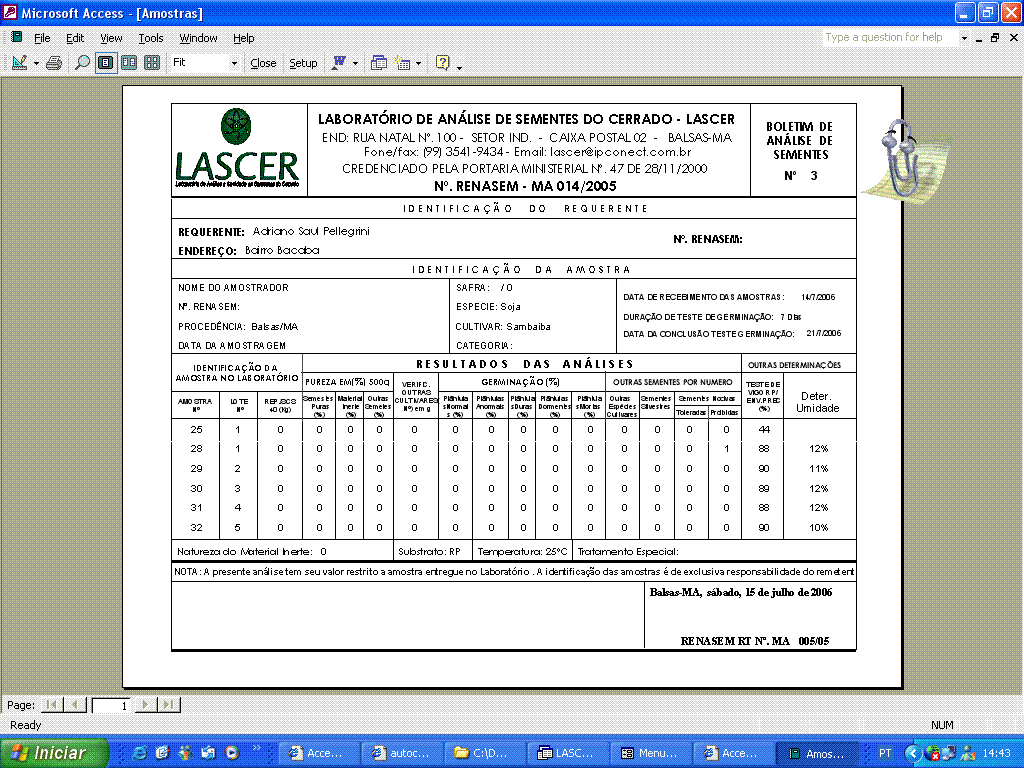Publish report with Office Links Word icon
The image size is (1024, 768).
[338, 63]
